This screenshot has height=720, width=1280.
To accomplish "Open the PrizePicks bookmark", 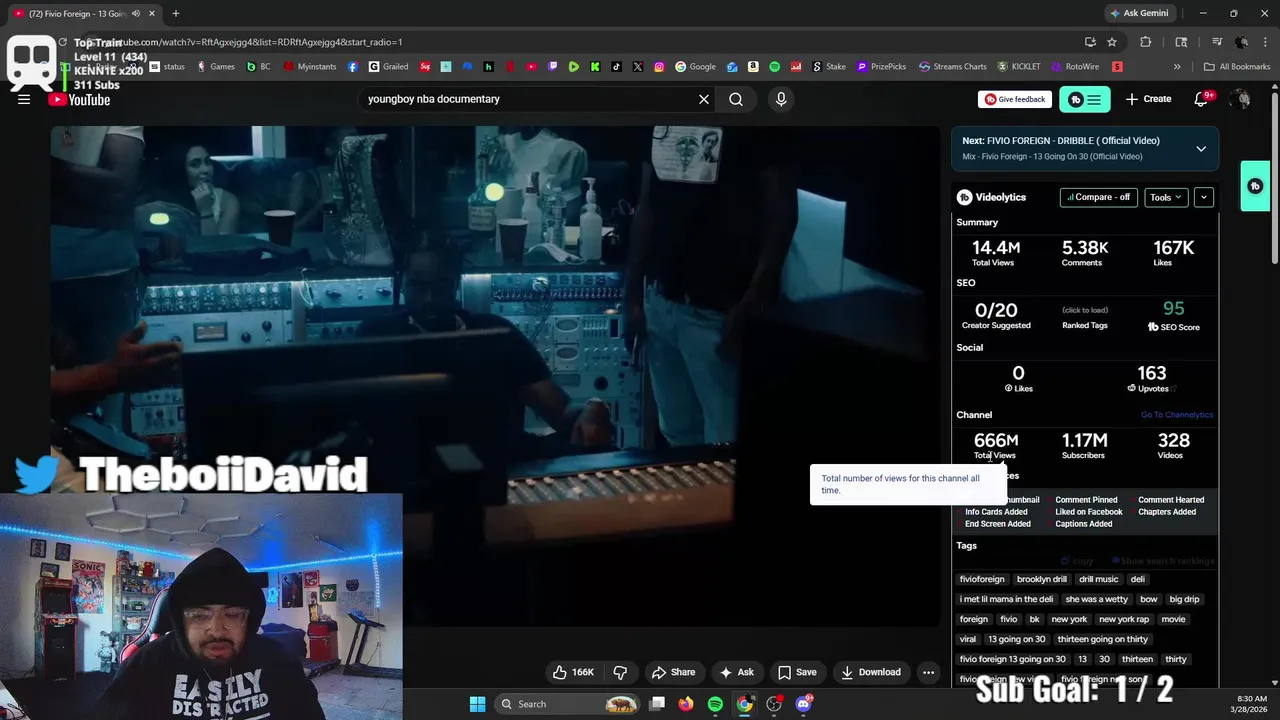I will point(881,67).
